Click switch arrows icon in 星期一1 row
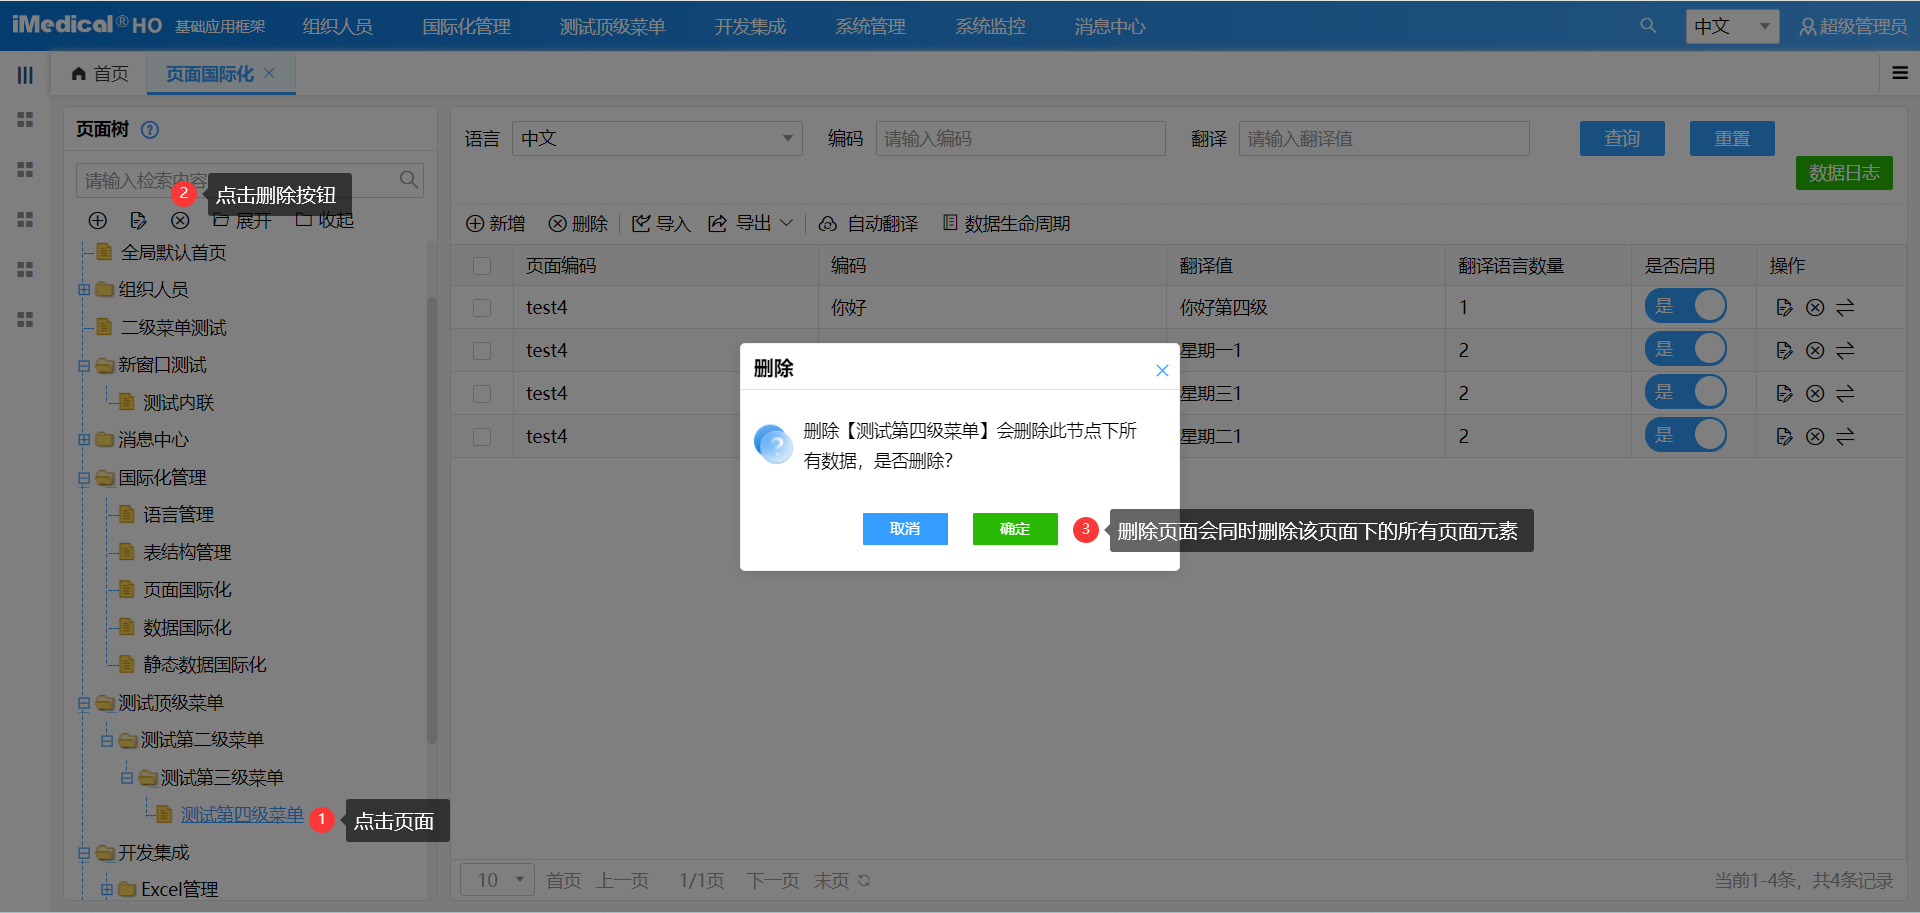This screenshot has width=1920, height=913. [1845, 351]
